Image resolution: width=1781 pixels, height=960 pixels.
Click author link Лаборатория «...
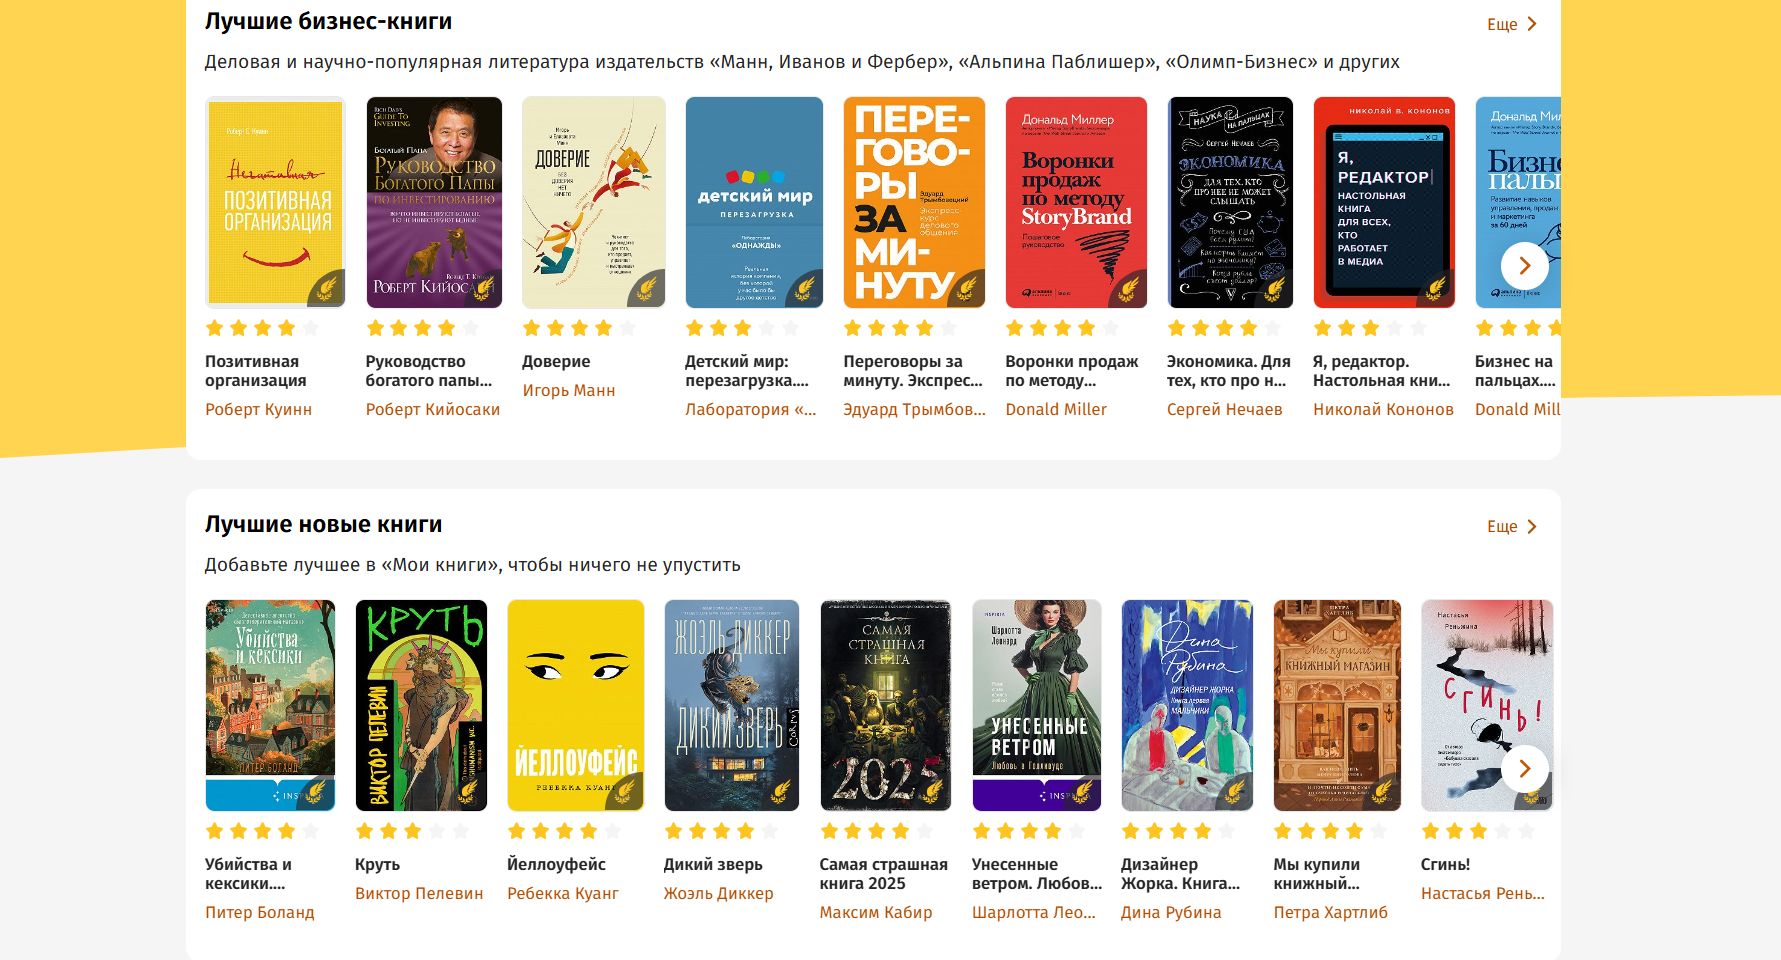750,409
